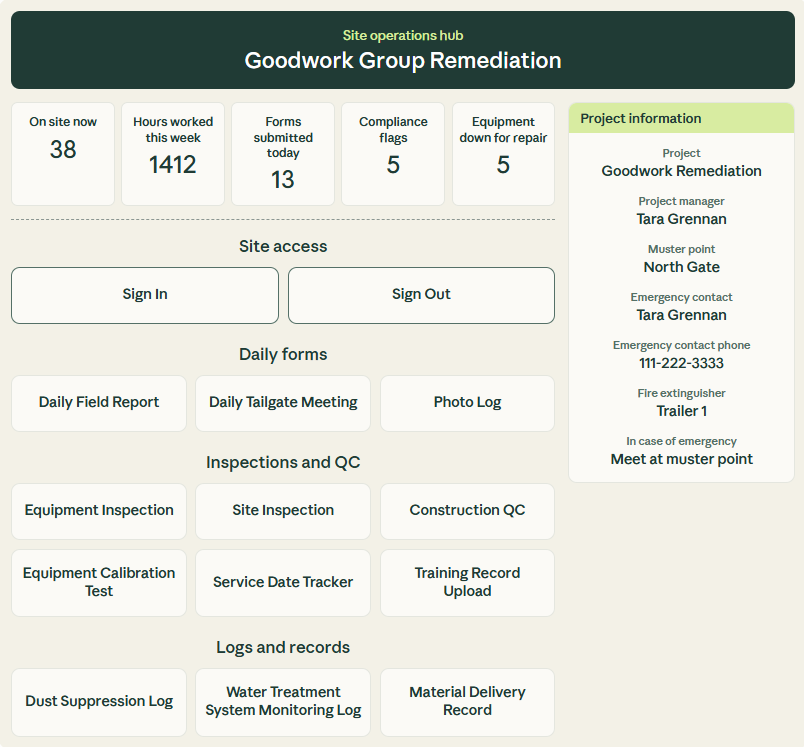Click the Inspections and QC heading
Screen dimensions: 804x747
coord(283,462)
